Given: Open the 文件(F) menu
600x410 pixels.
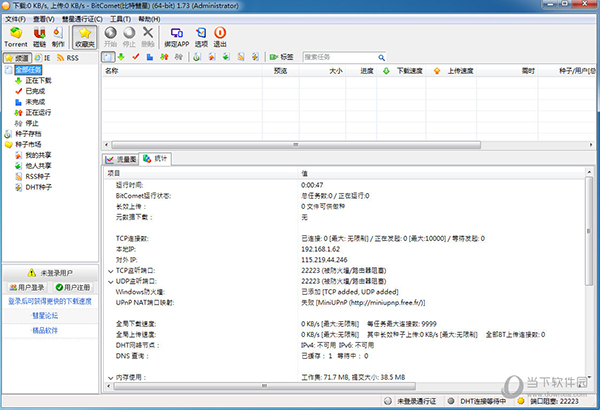Looking at the screenshot, I should pos(15,19).
